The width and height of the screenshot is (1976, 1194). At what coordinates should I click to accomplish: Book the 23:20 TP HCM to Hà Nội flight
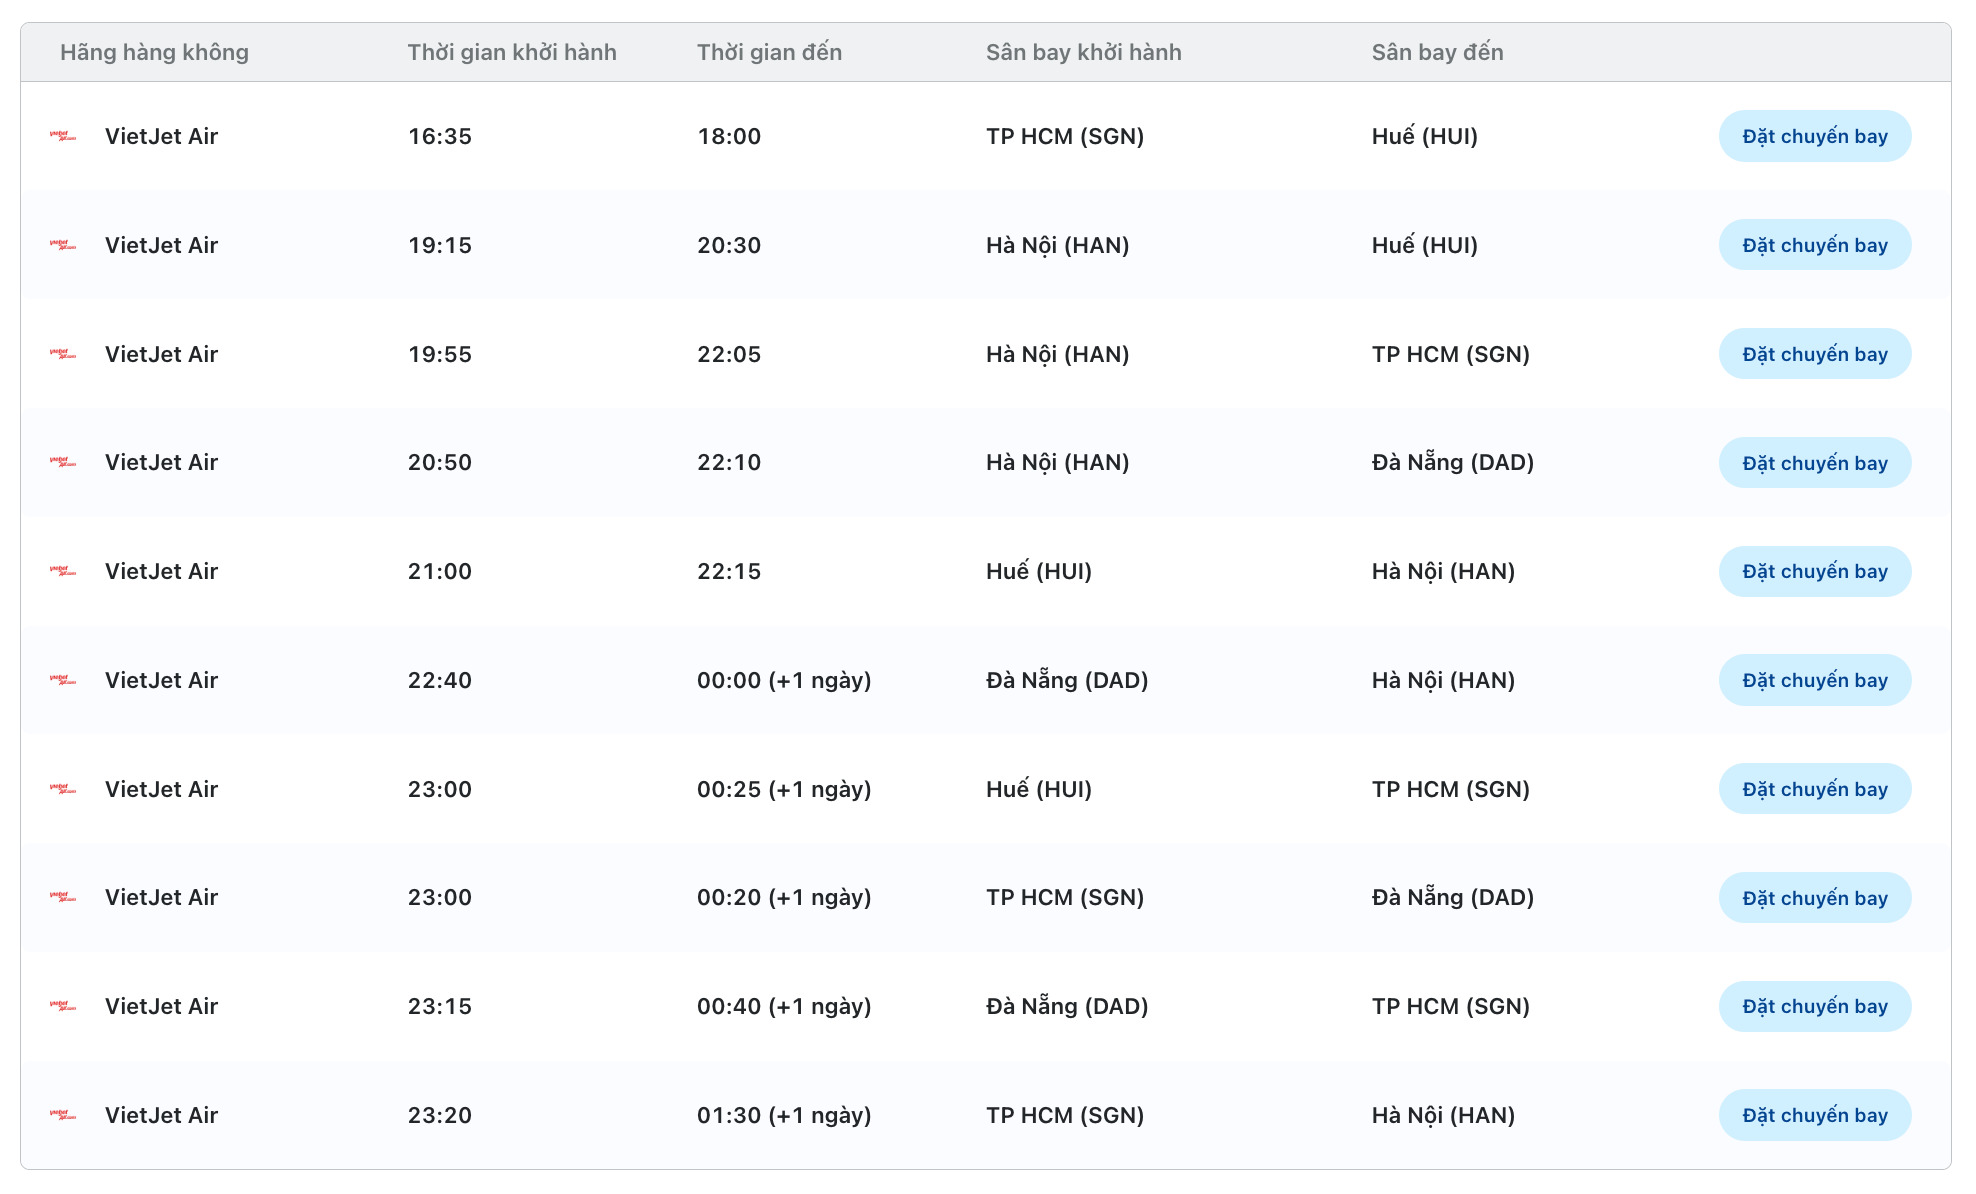tap(1814, 1115)
